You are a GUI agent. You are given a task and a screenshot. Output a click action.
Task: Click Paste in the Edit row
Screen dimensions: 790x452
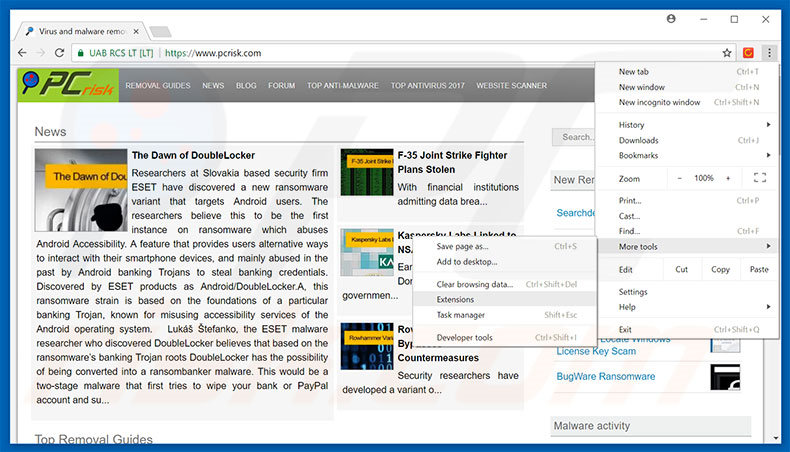759,270
